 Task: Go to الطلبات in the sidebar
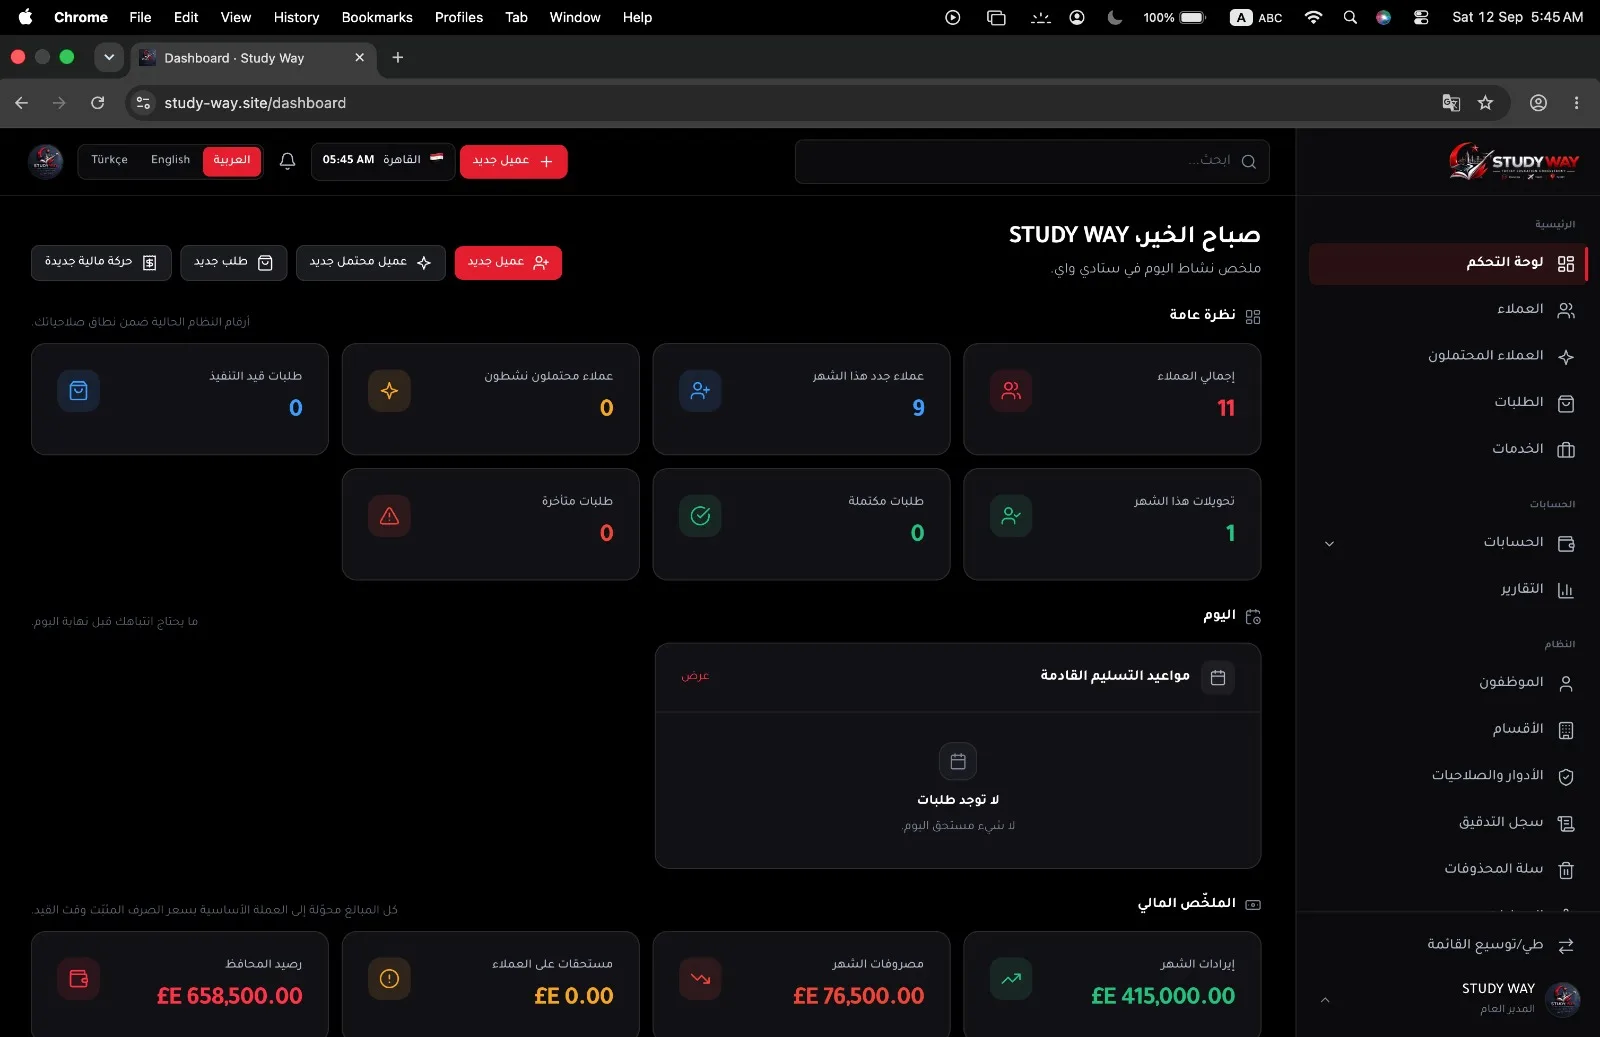pyautogui.click(x=1447, y=403)
